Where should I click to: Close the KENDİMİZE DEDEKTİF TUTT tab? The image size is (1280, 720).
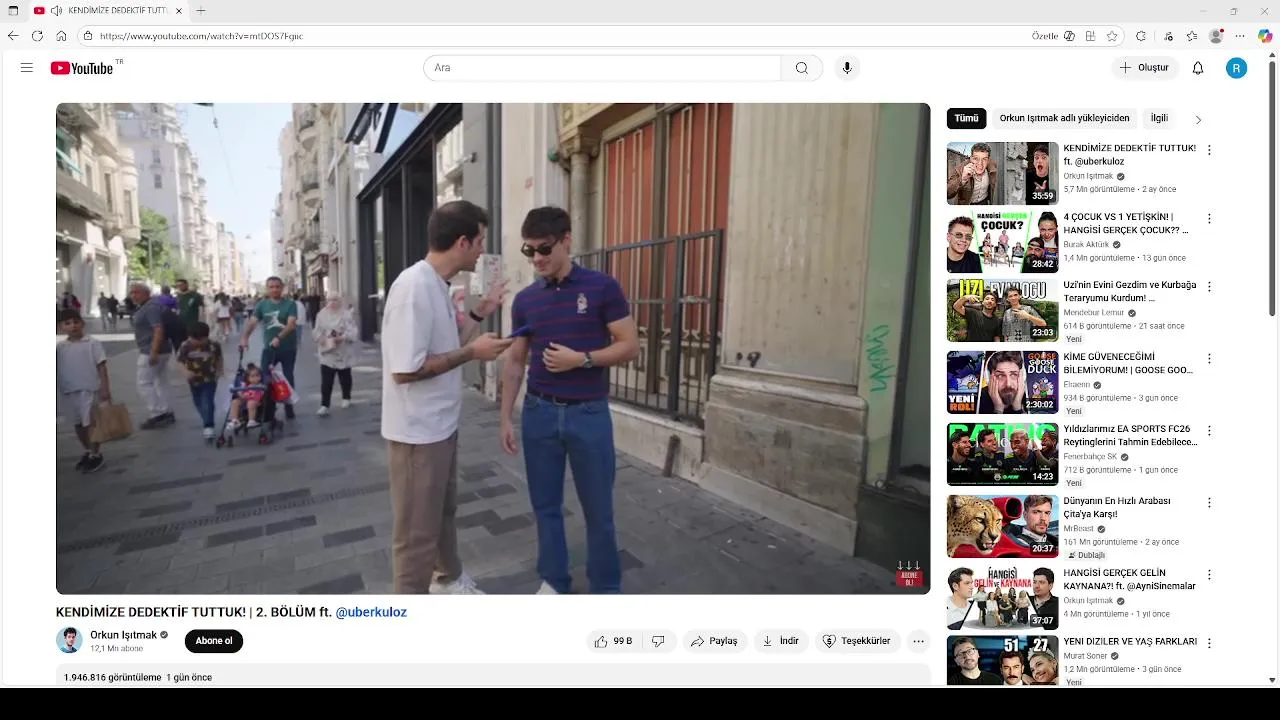click(x=179, y=10)
